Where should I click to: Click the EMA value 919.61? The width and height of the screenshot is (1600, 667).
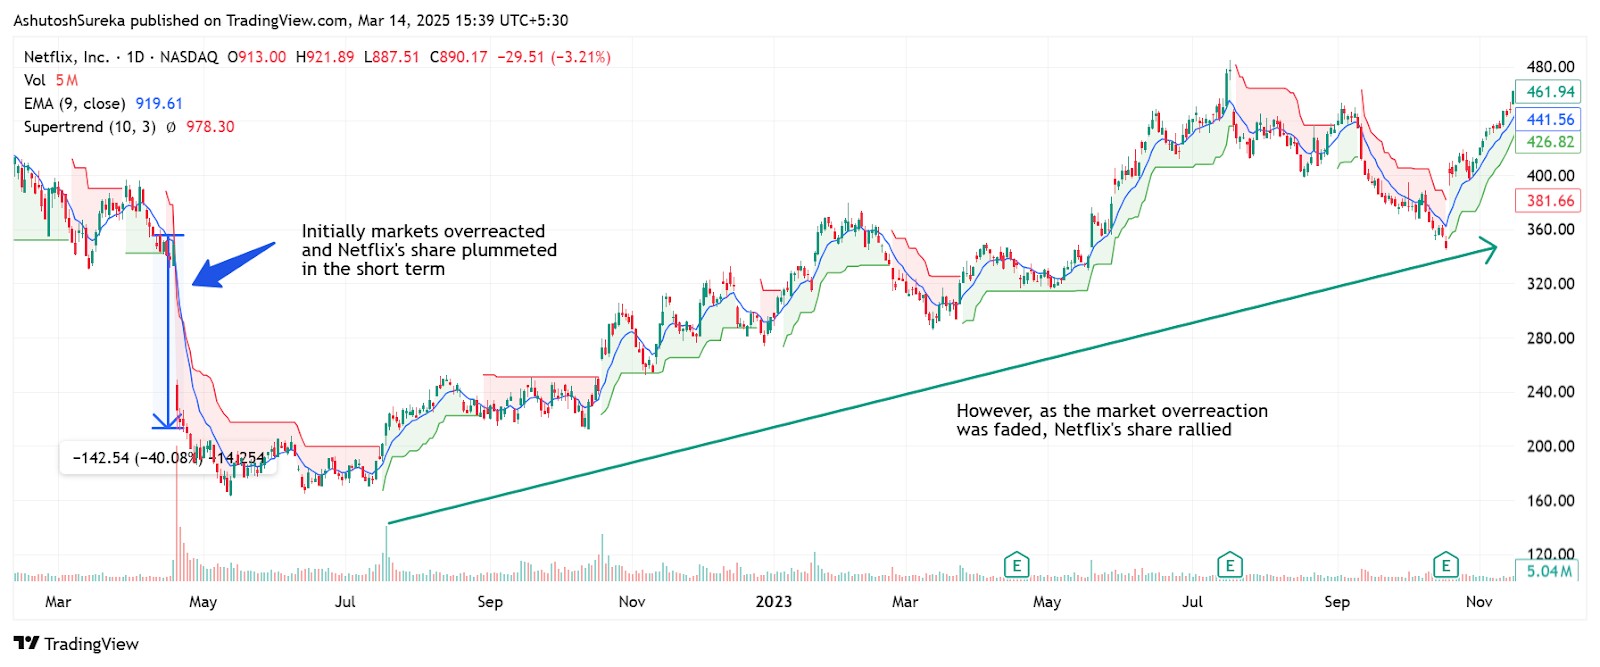159,104
